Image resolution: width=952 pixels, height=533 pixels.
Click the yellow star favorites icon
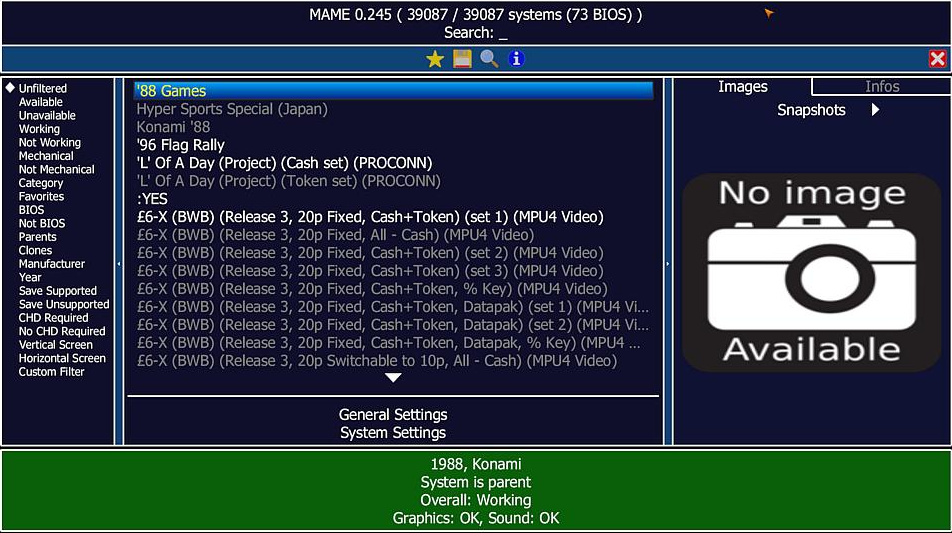pyautogui.click(x=435, y=59)
